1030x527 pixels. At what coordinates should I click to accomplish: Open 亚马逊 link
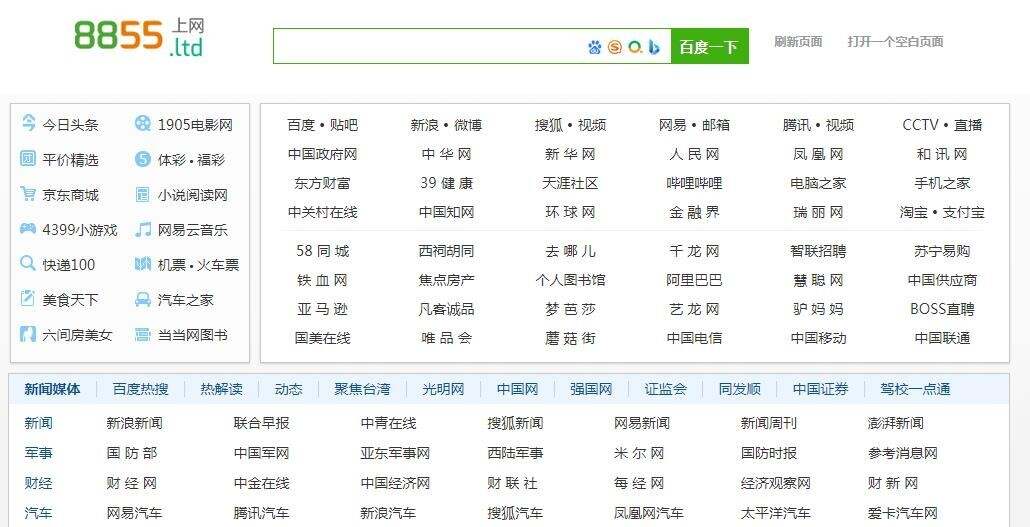point(323,309)
